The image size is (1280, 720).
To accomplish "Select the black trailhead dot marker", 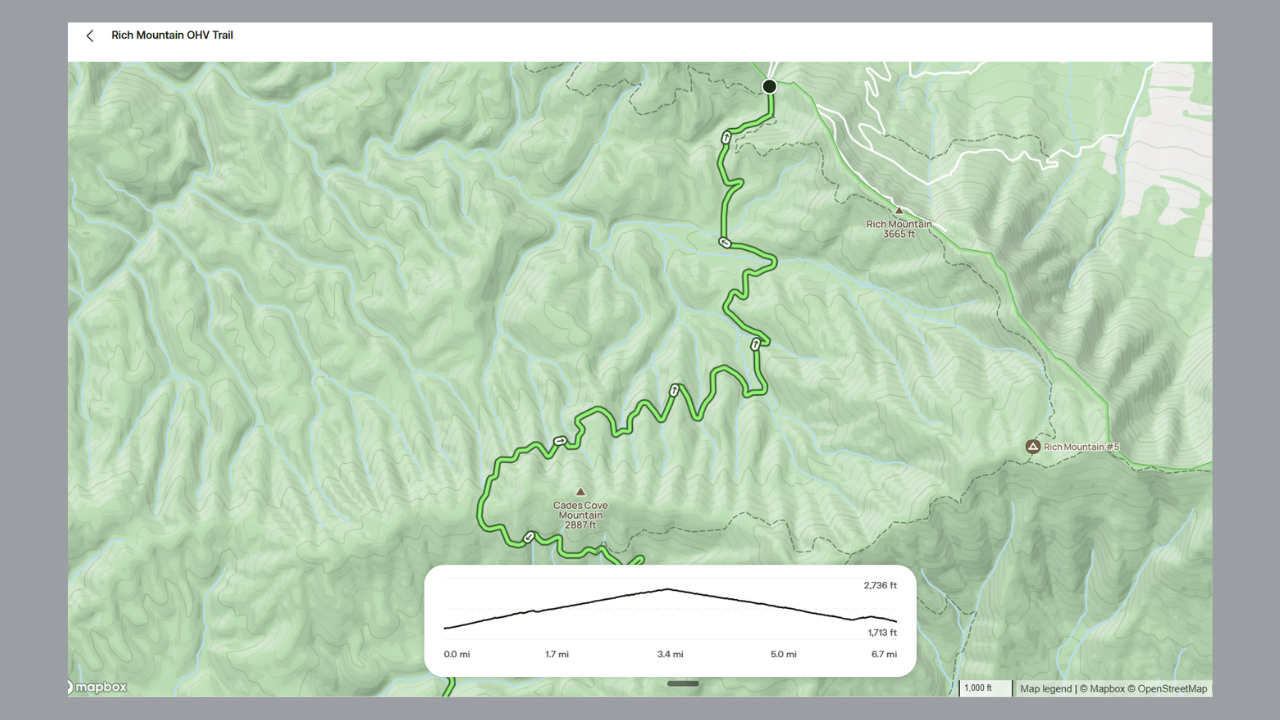I will click(x=769, y=86).
